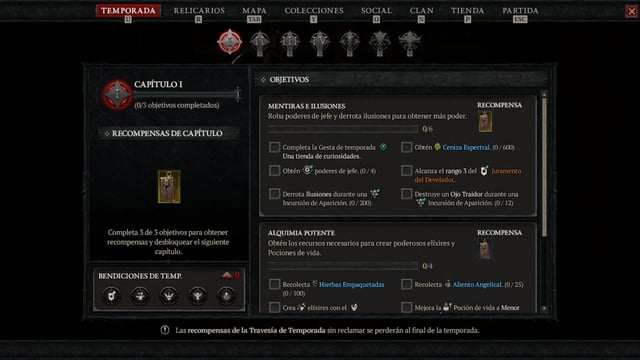Click the third seasonal blessing icon
This screenshot has width=640, height=360.
(169, 296)
